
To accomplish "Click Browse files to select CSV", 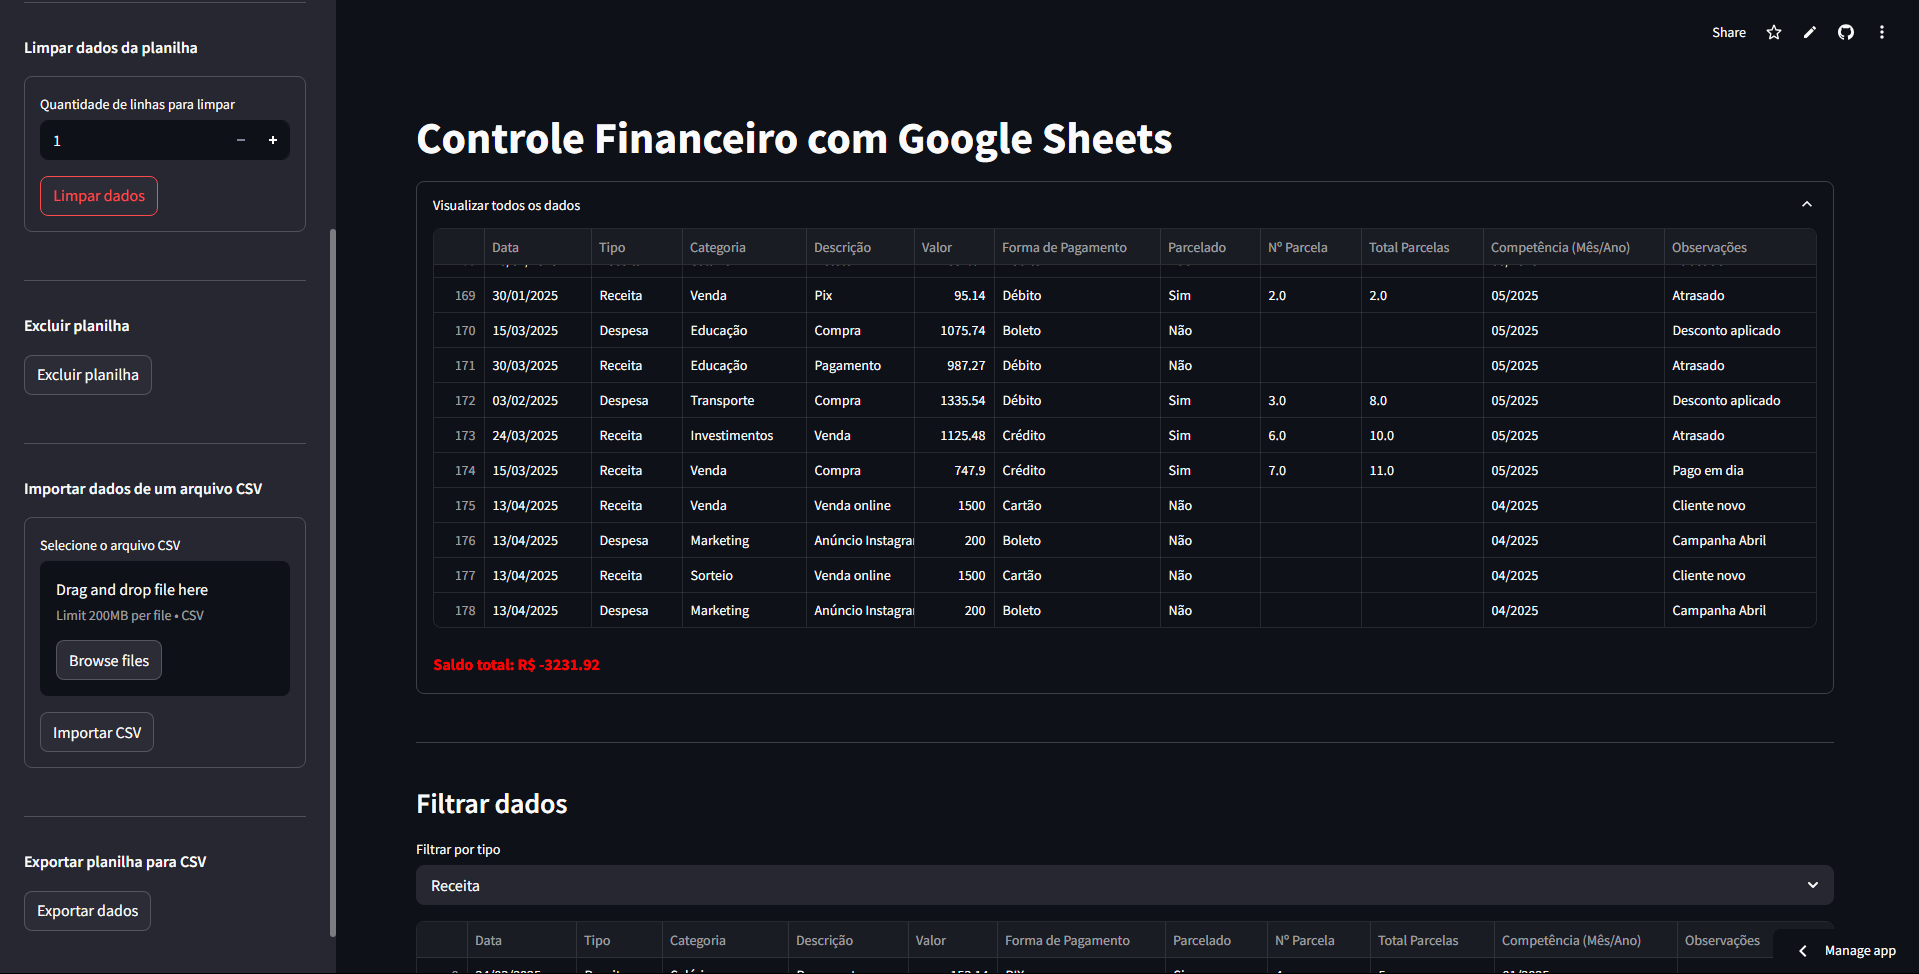I will click(109, 660).
